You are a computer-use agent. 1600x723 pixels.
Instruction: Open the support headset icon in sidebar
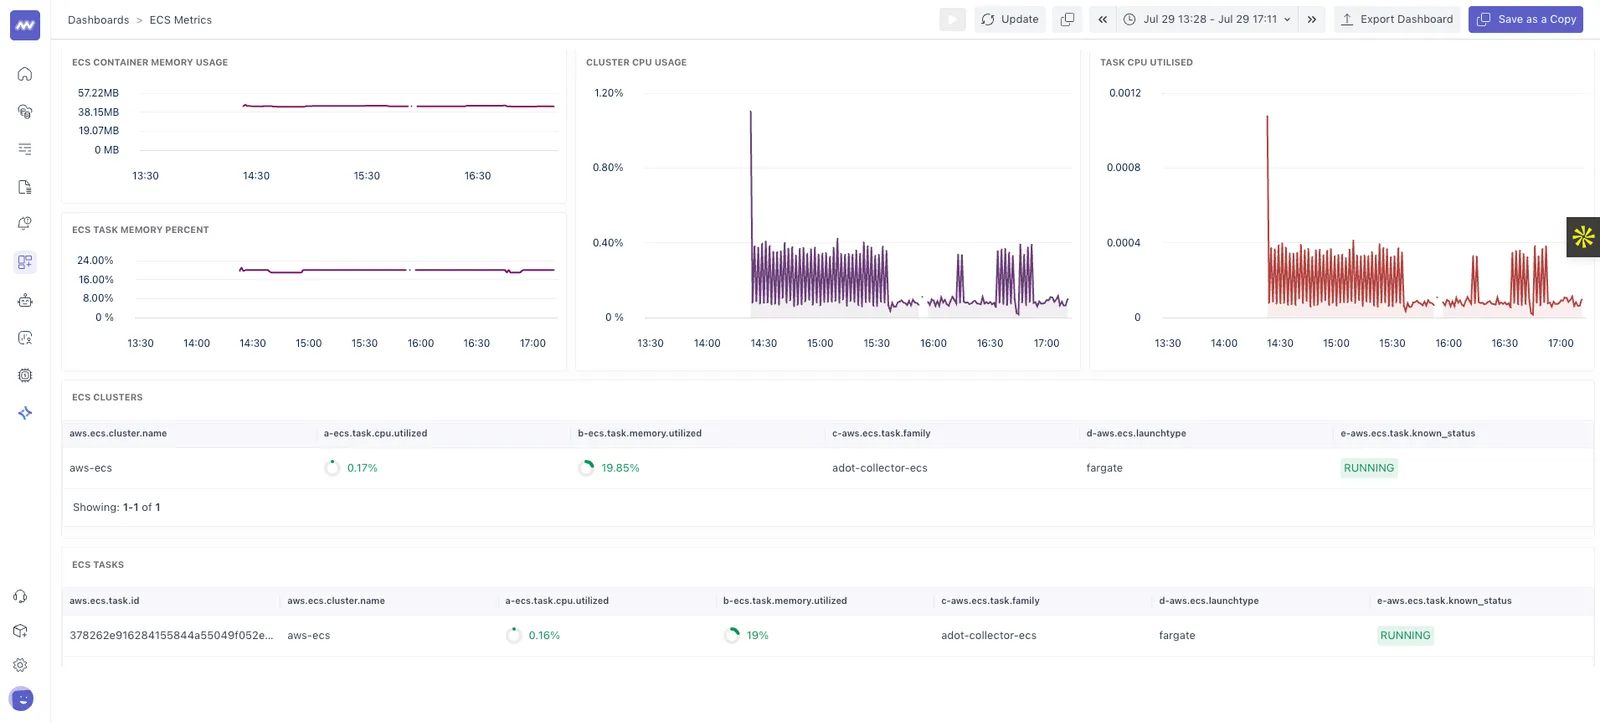[x=20, y=597]
